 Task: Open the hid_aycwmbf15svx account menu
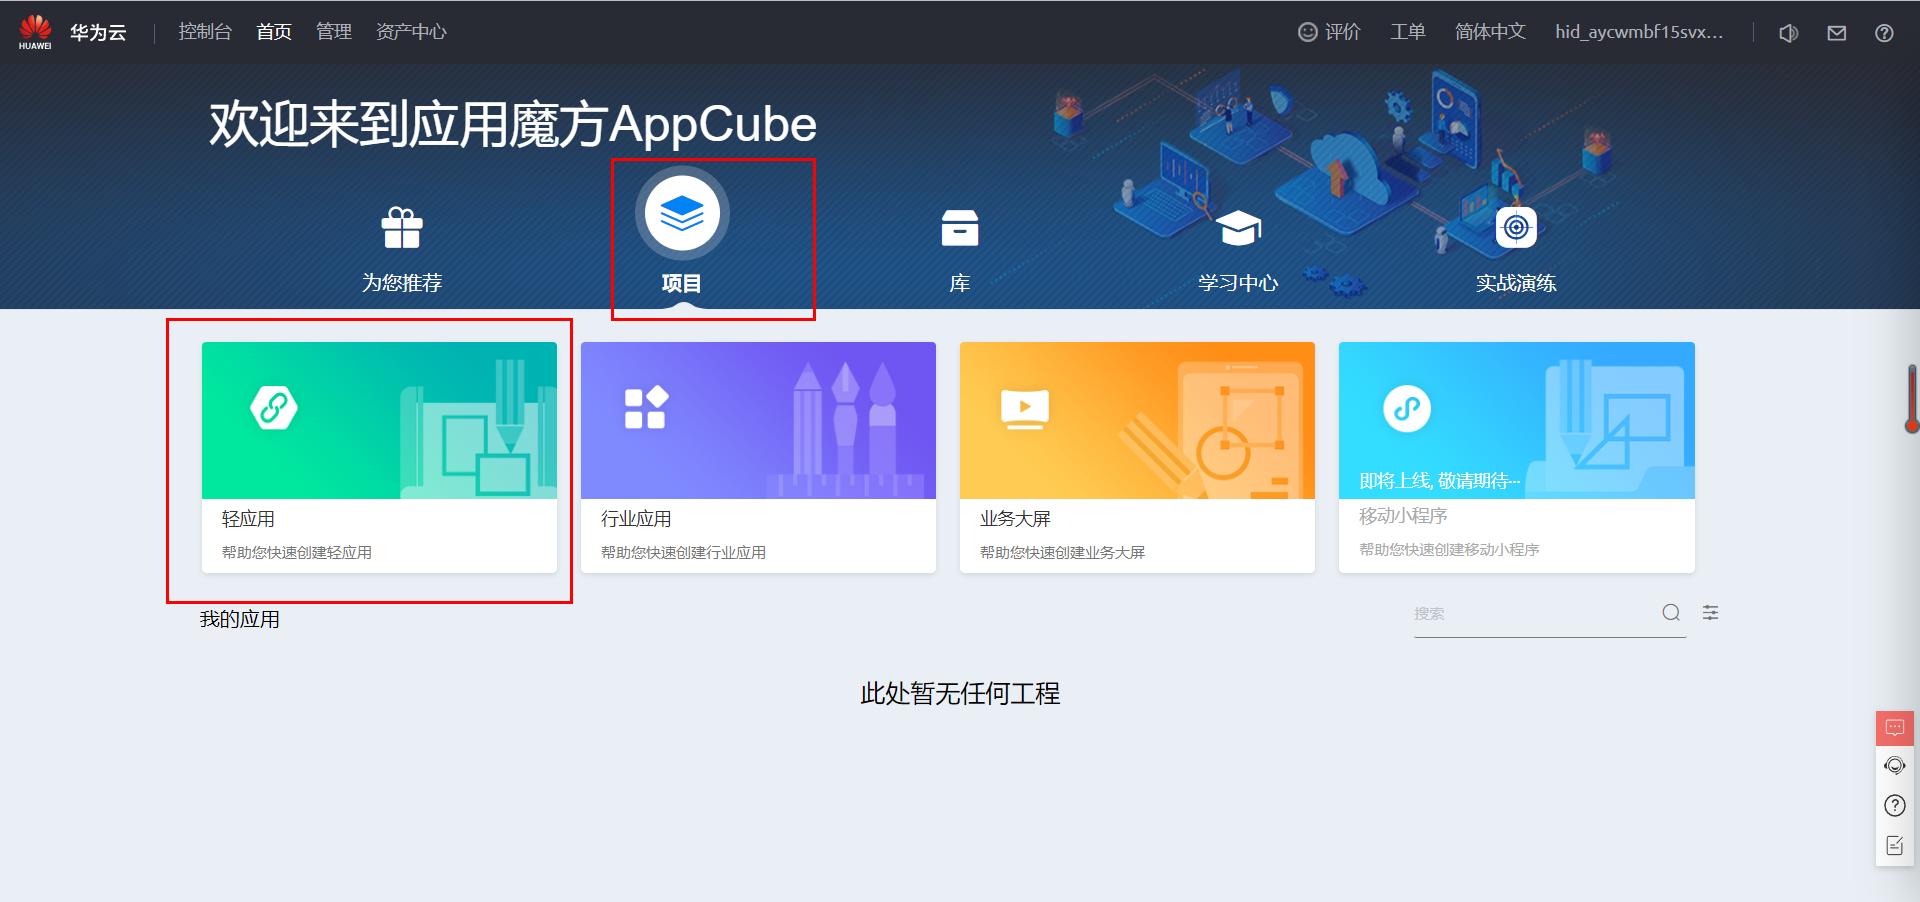pos(1640,32)
